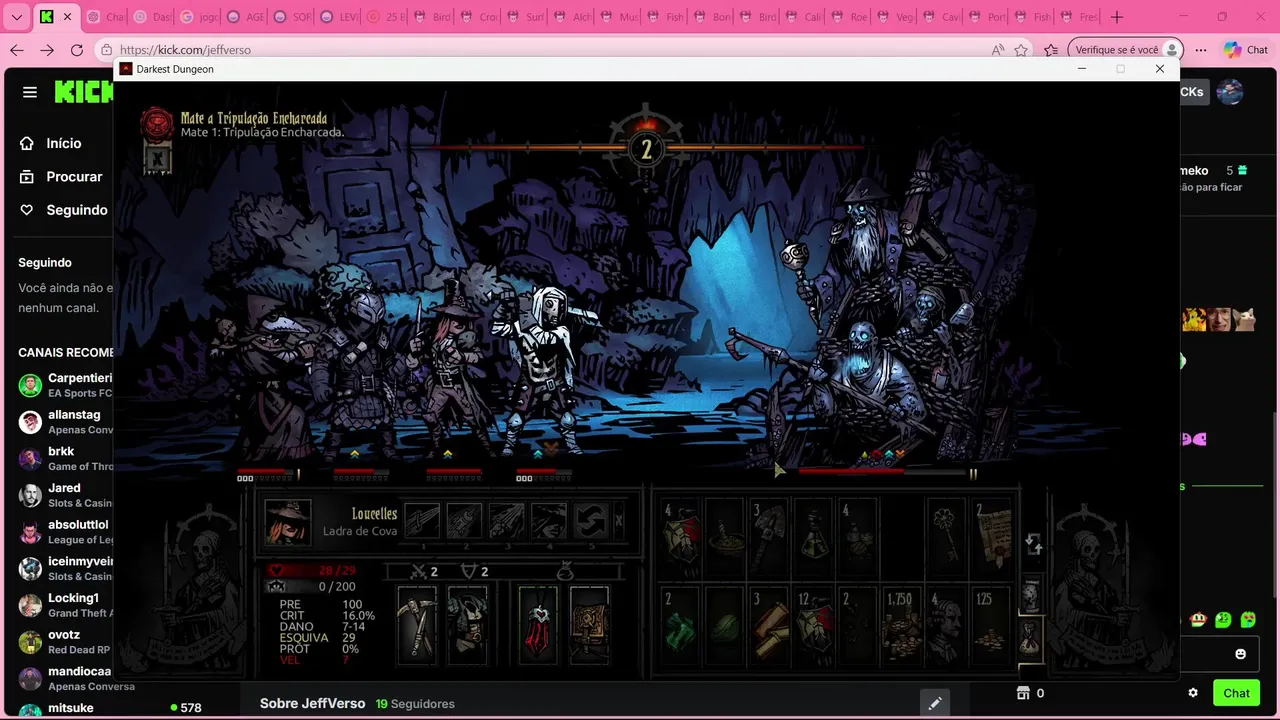Click the Loucelles hero portrait in the panel
The width and height of the screenshot is (1280, 720).
pos(287,522)
